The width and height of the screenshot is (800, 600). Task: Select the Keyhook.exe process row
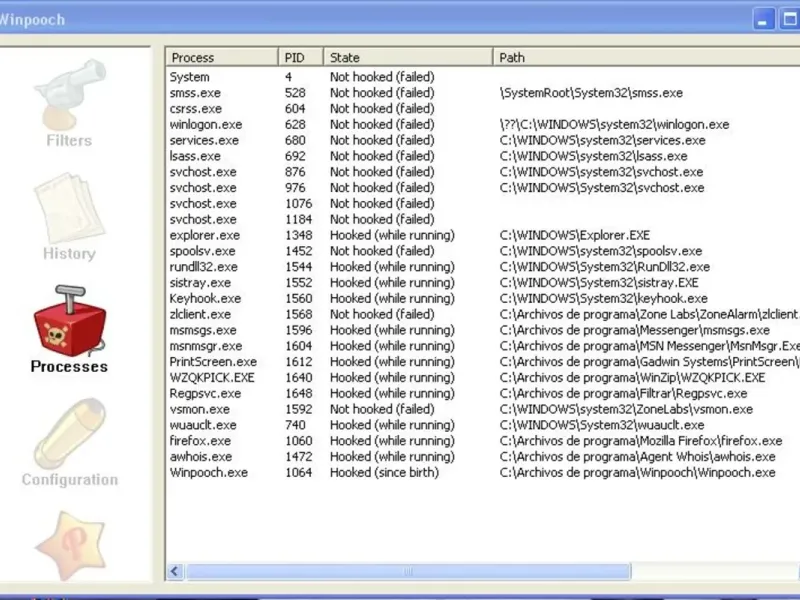coord(483,298)
